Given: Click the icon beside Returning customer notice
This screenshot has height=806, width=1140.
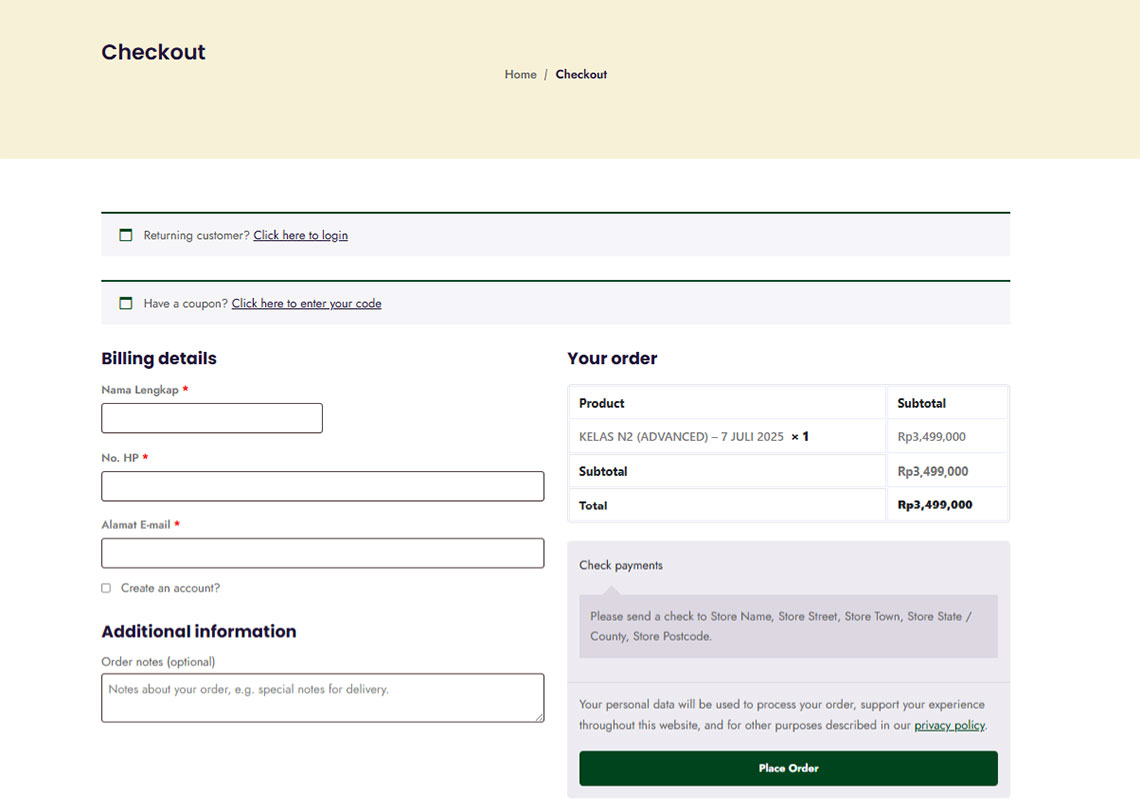Looking at the screenshot, I should (126, 235).
